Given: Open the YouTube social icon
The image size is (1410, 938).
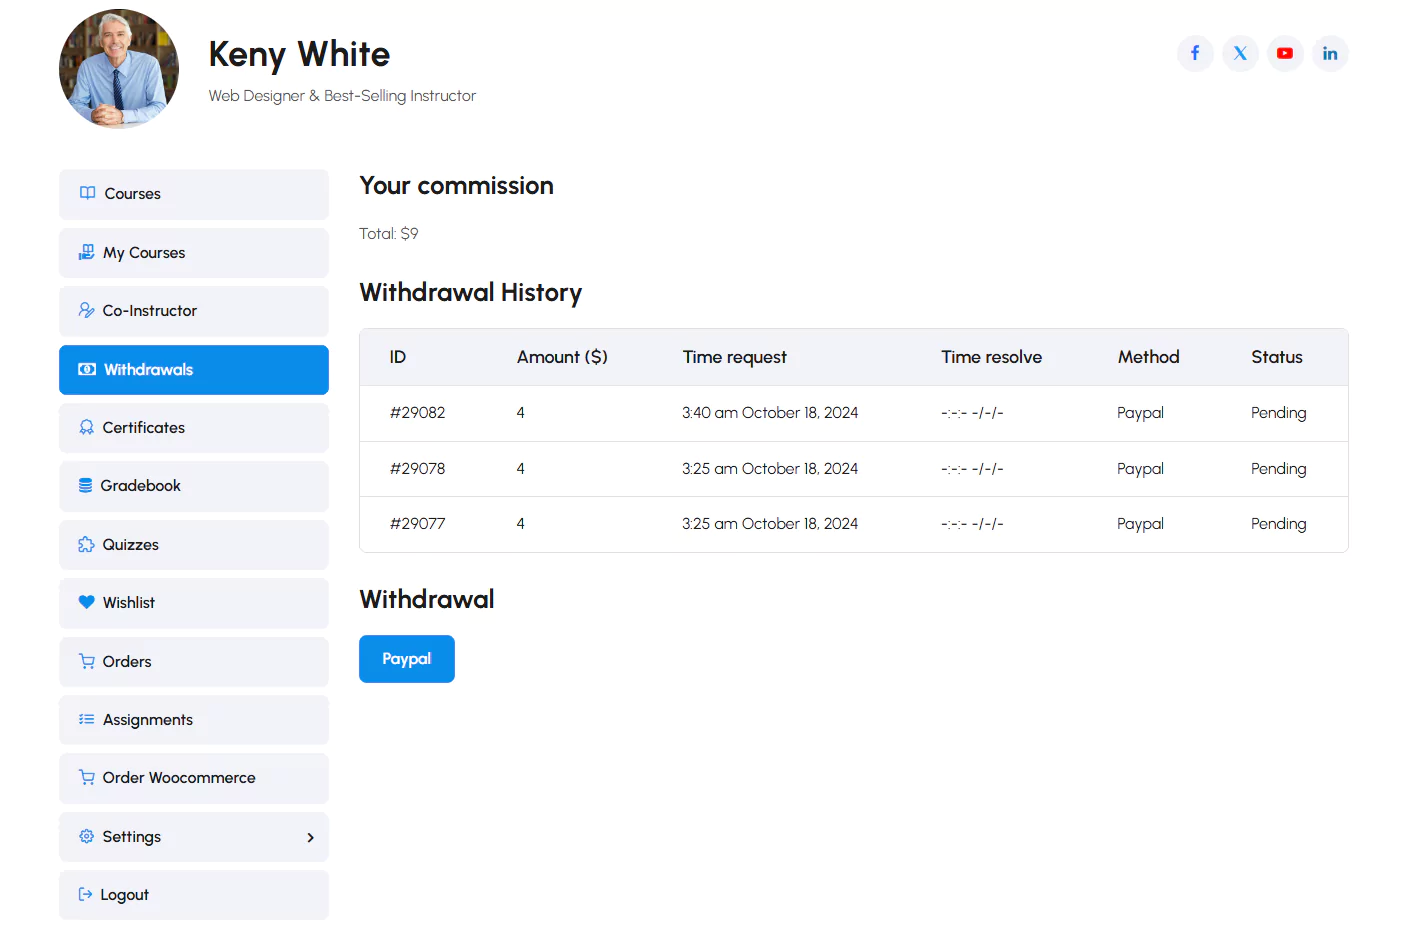Looking at the screenshot, I should [1285, 53].
